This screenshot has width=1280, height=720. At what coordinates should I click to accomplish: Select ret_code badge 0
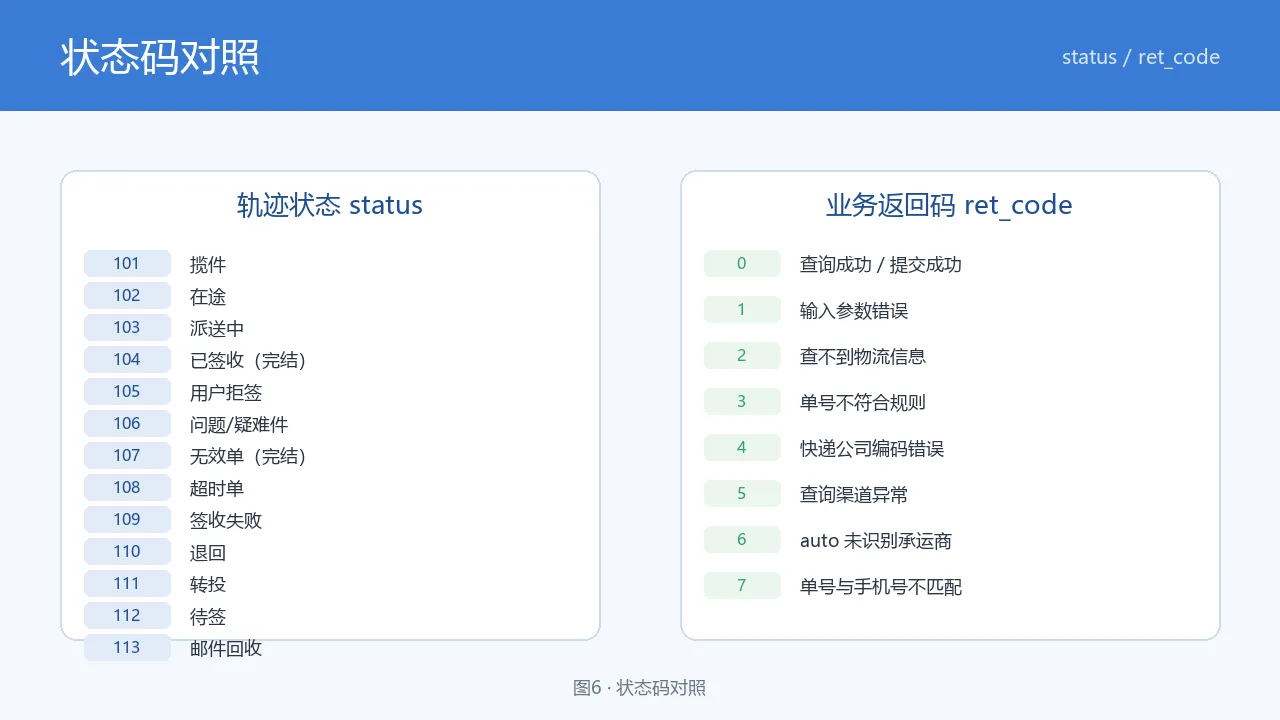742,264
